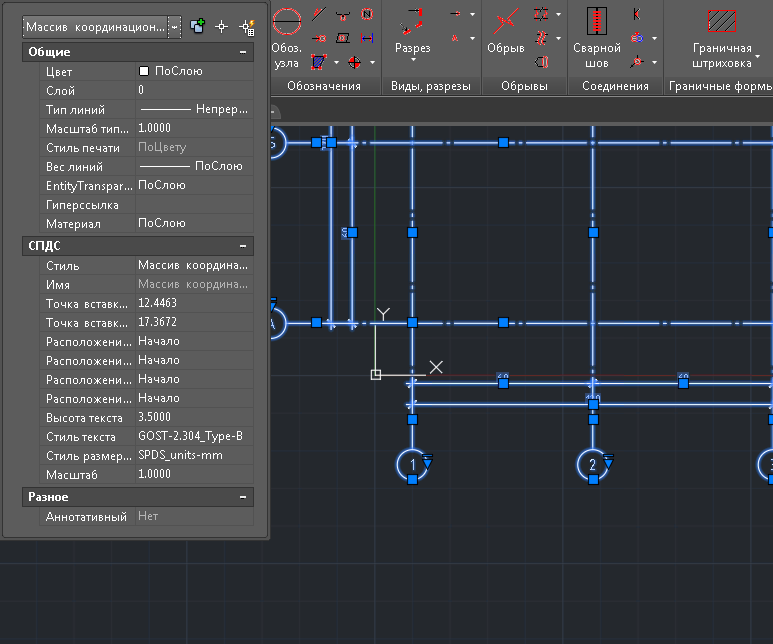Click the Стиль текста GOST-2.304_Type-B field
This screenshot has height=644, width=773.
tap(190, 437)
